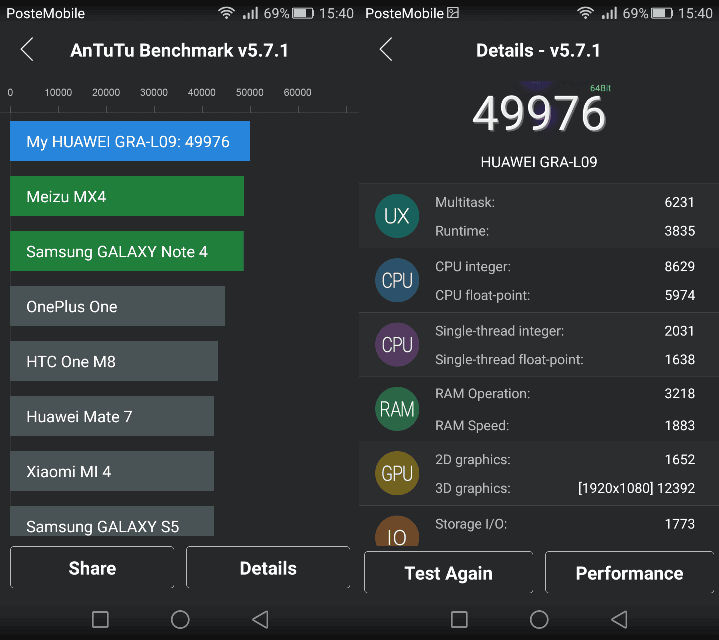This screenshot has width=719, height=640.
Task: Tap left screen recent apps square button
Action: [x=100, y=619]
